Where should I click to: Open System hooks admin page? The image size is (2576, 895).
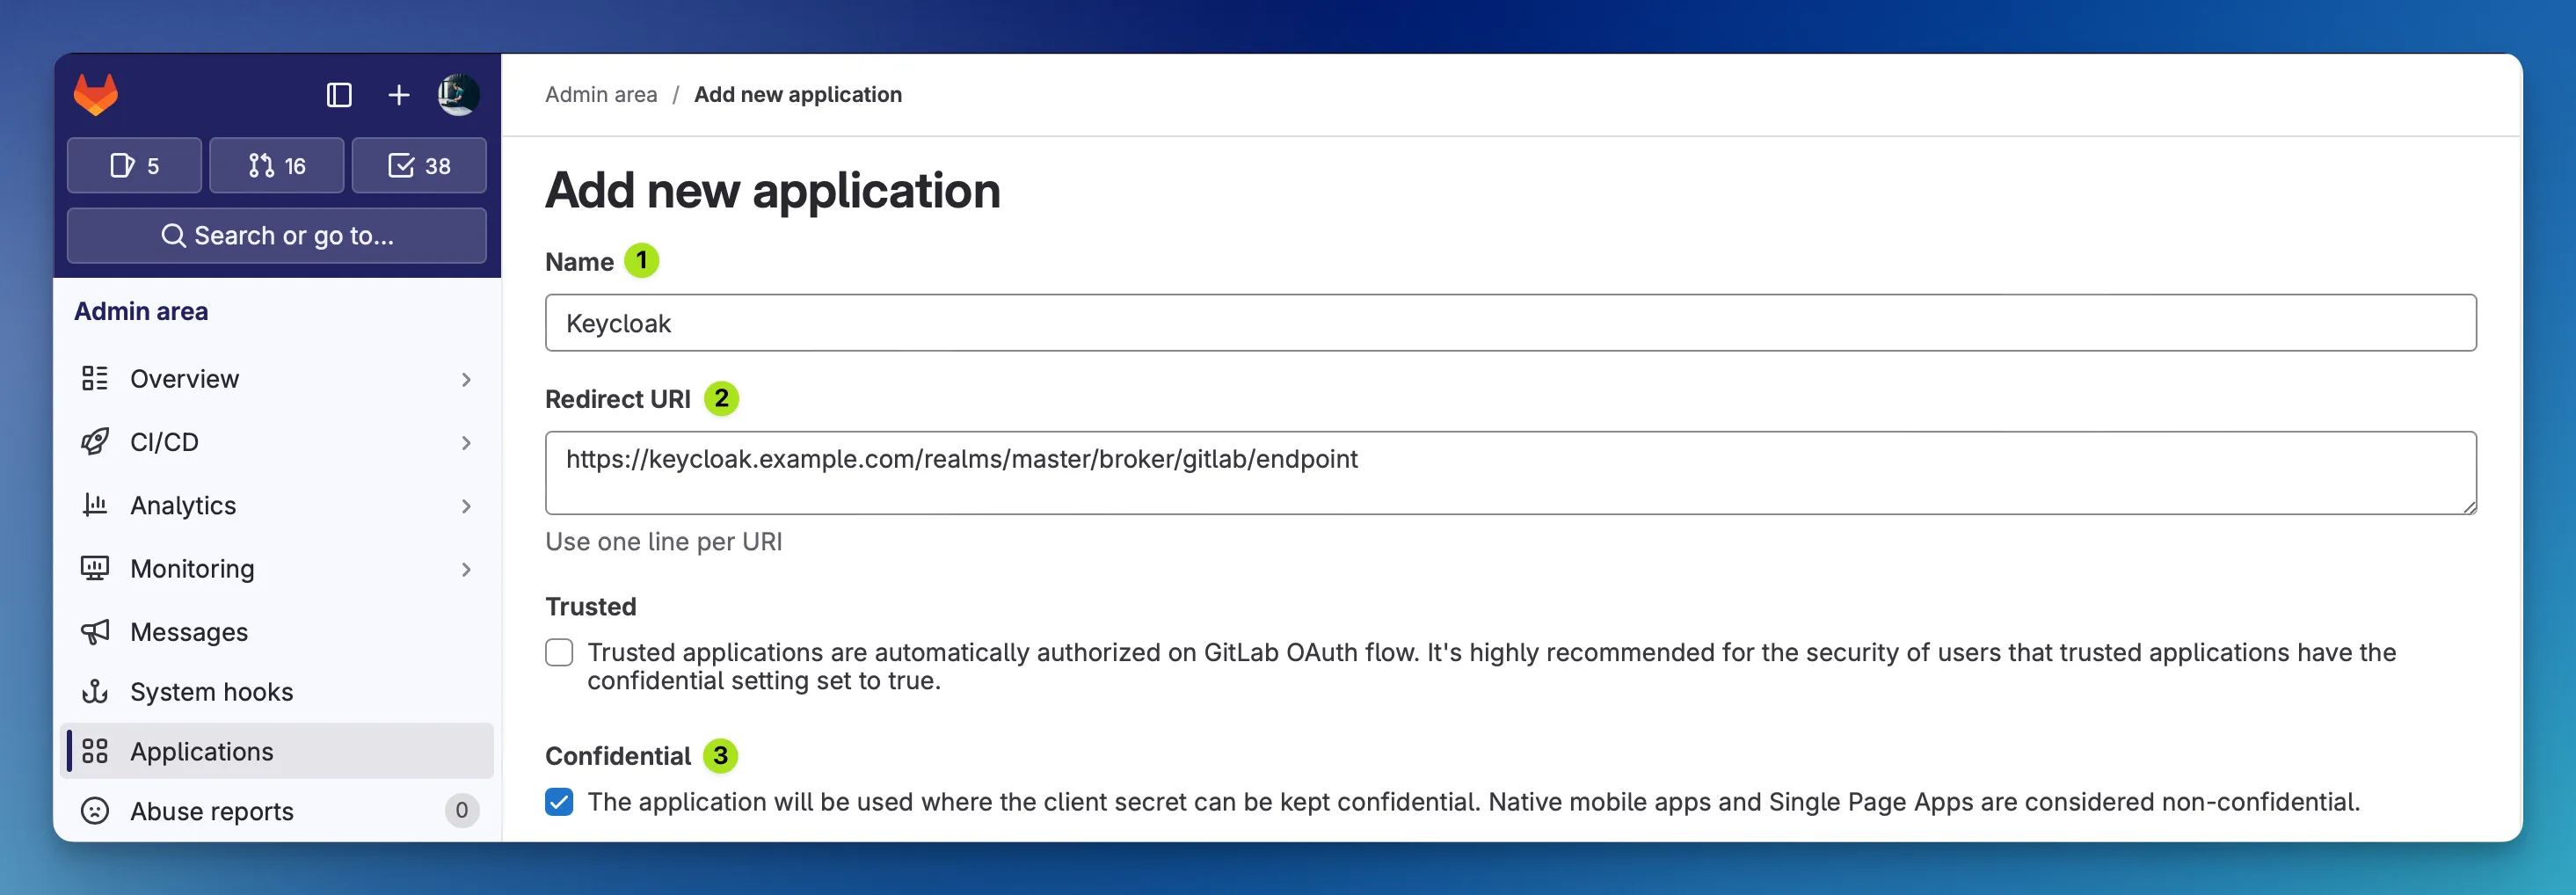(277, 692)
